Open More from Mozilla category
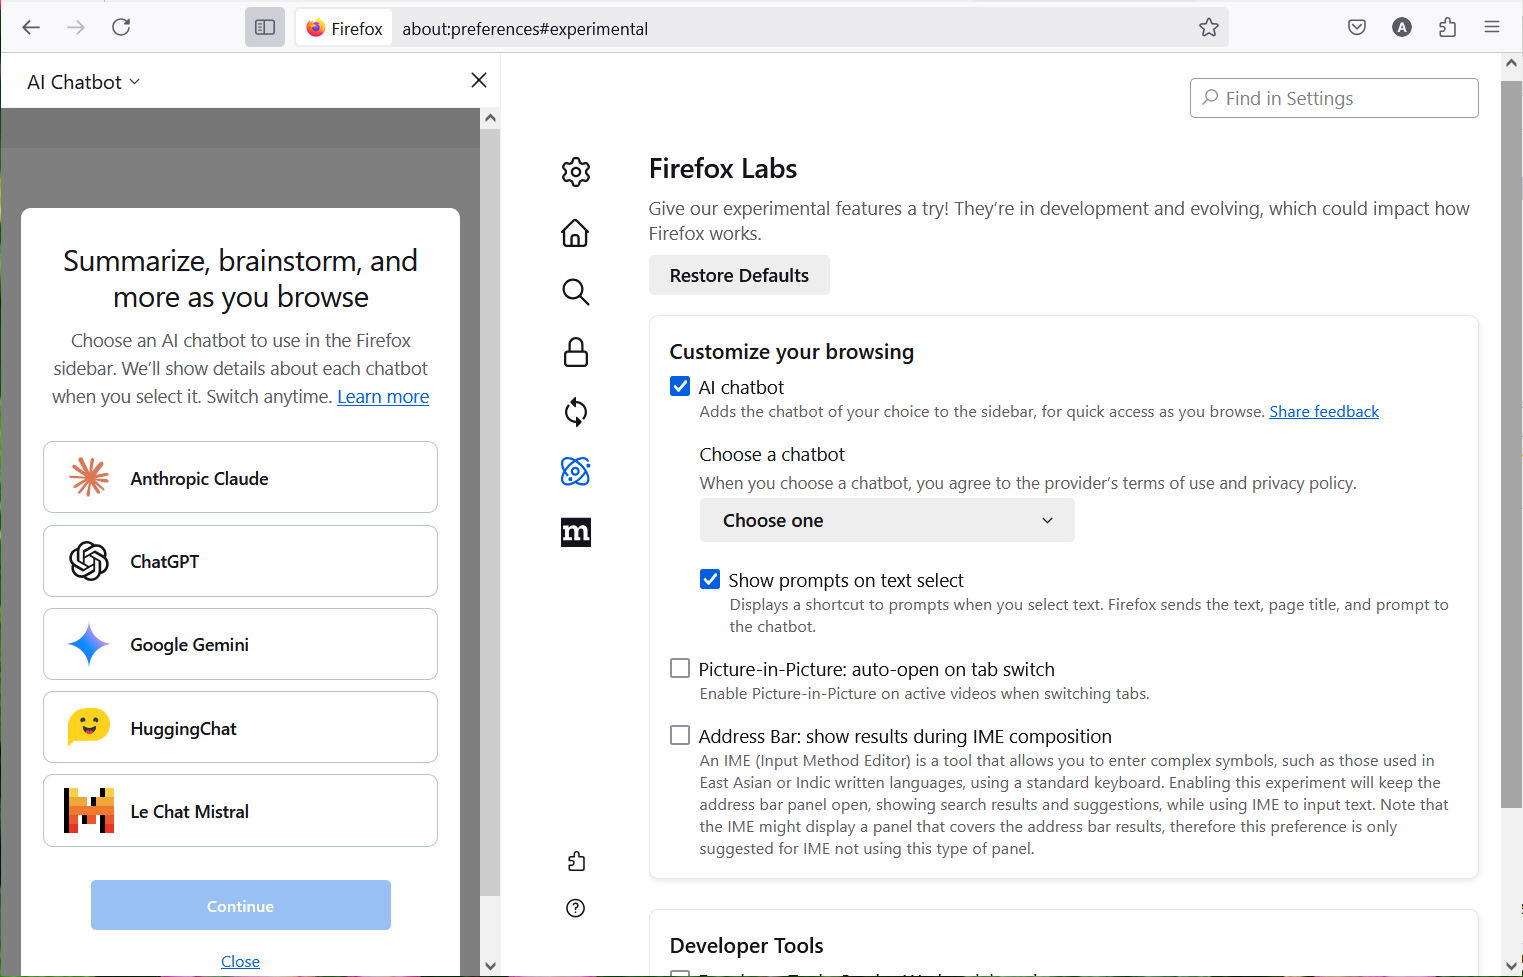Screen dimensions: 1523x977 [x=576, y=532]
